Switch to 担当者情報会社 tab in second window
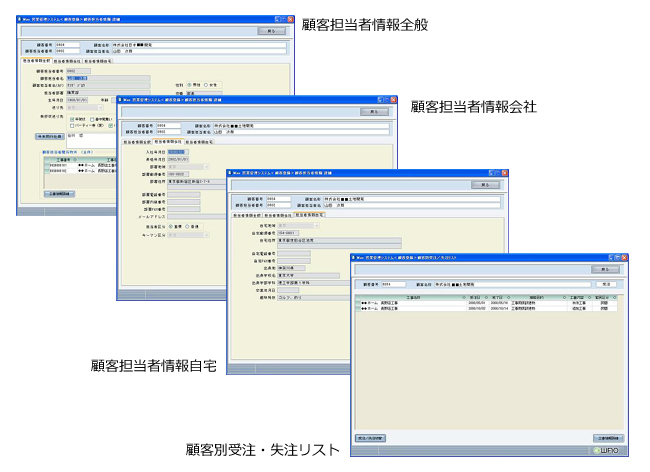650x472 pixels. click(167, 142)
